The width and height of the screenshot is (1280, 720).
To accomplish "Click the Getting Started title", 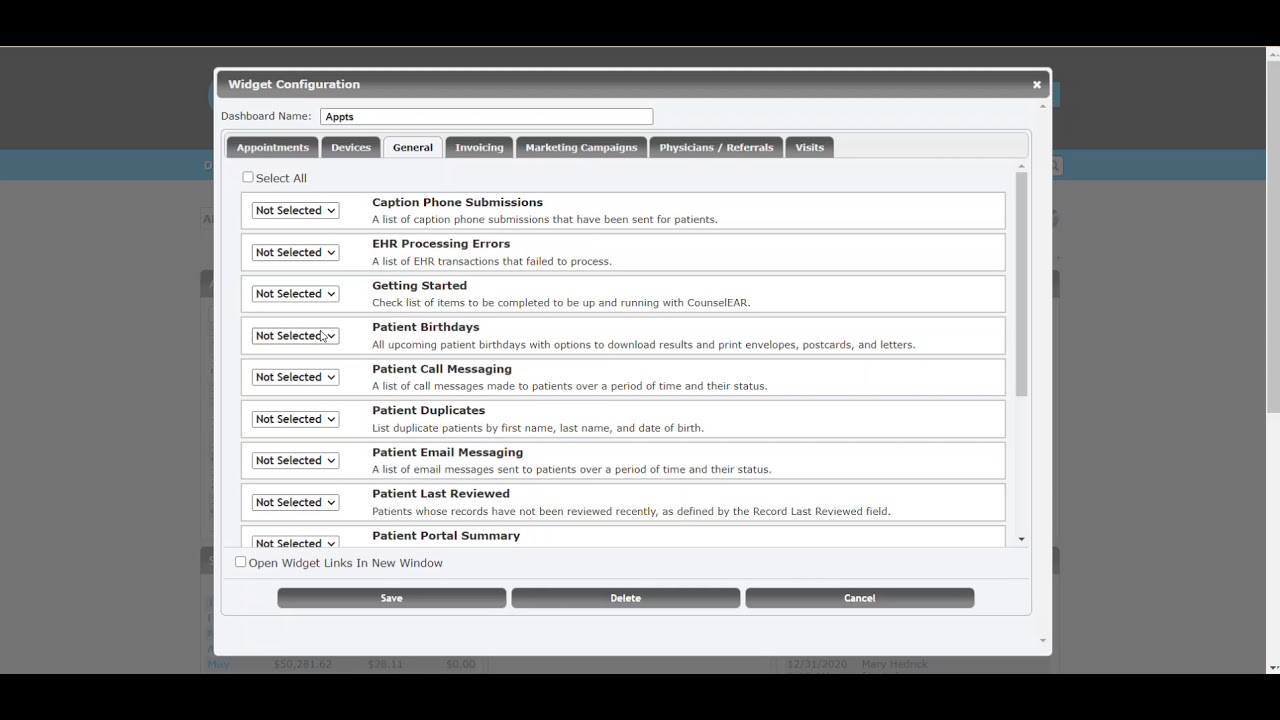I will [419, 286].
